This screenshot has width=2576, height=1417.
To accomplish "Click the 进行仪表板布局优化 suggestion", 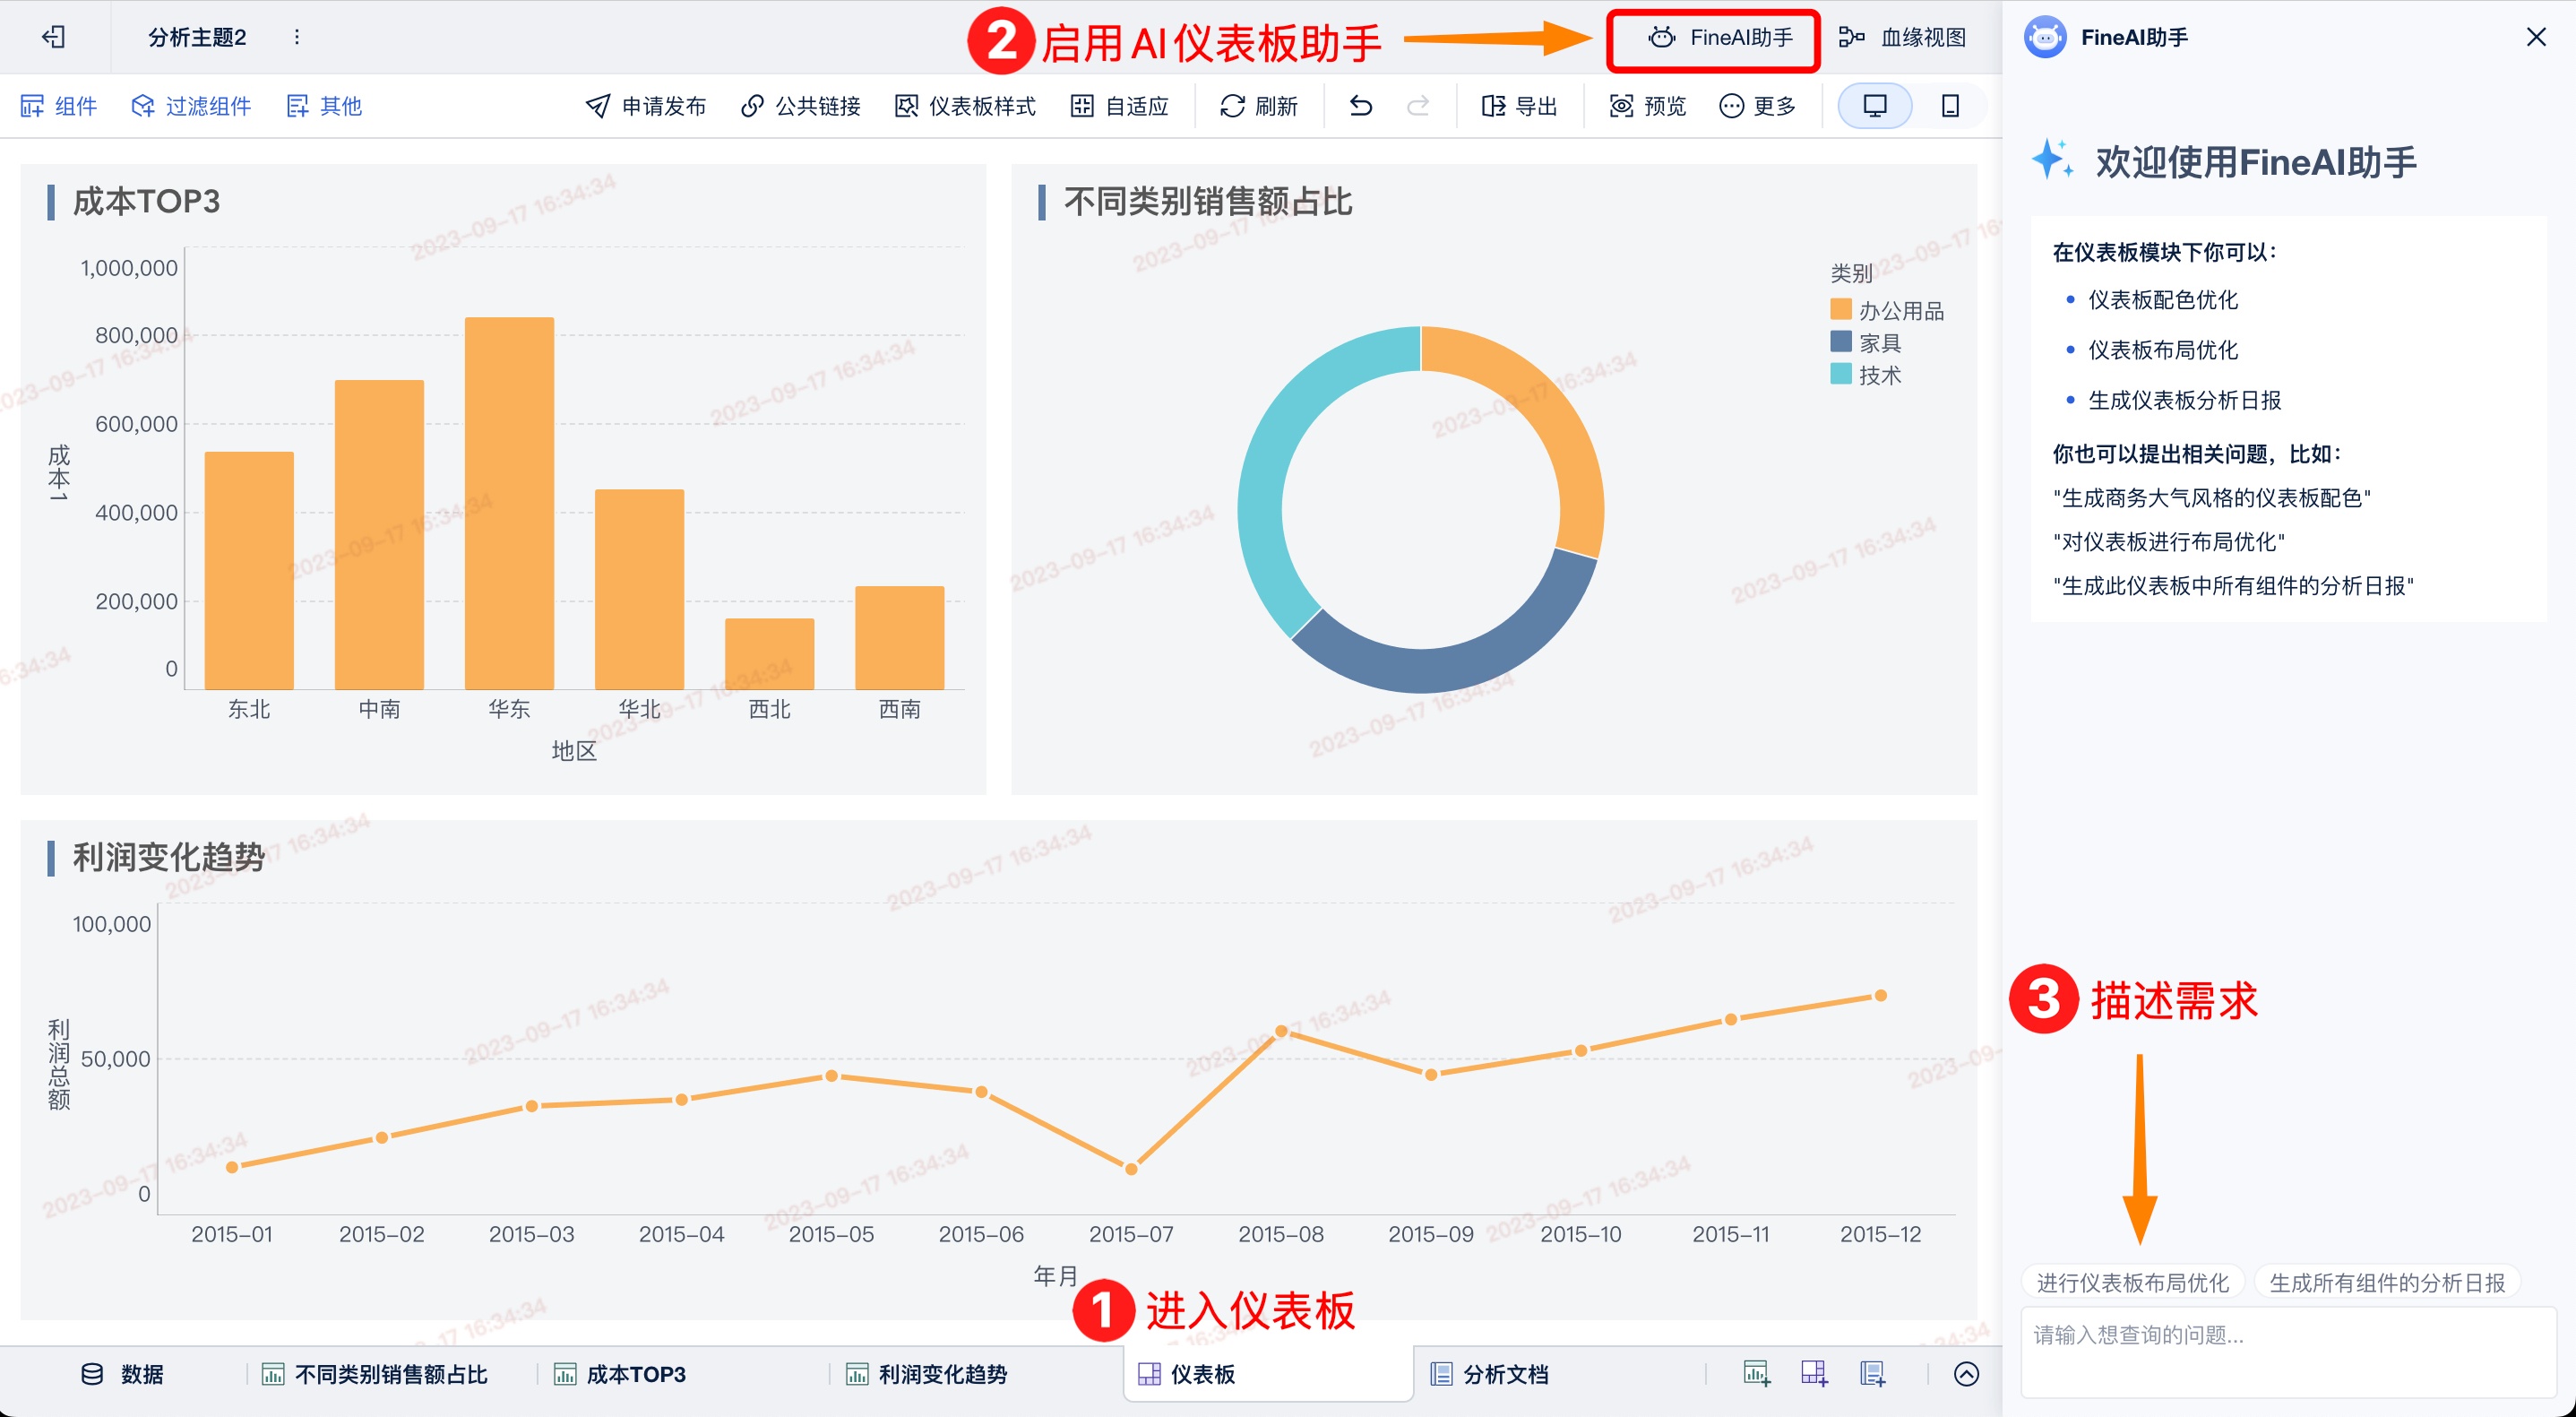I will click(2132, 1282).
